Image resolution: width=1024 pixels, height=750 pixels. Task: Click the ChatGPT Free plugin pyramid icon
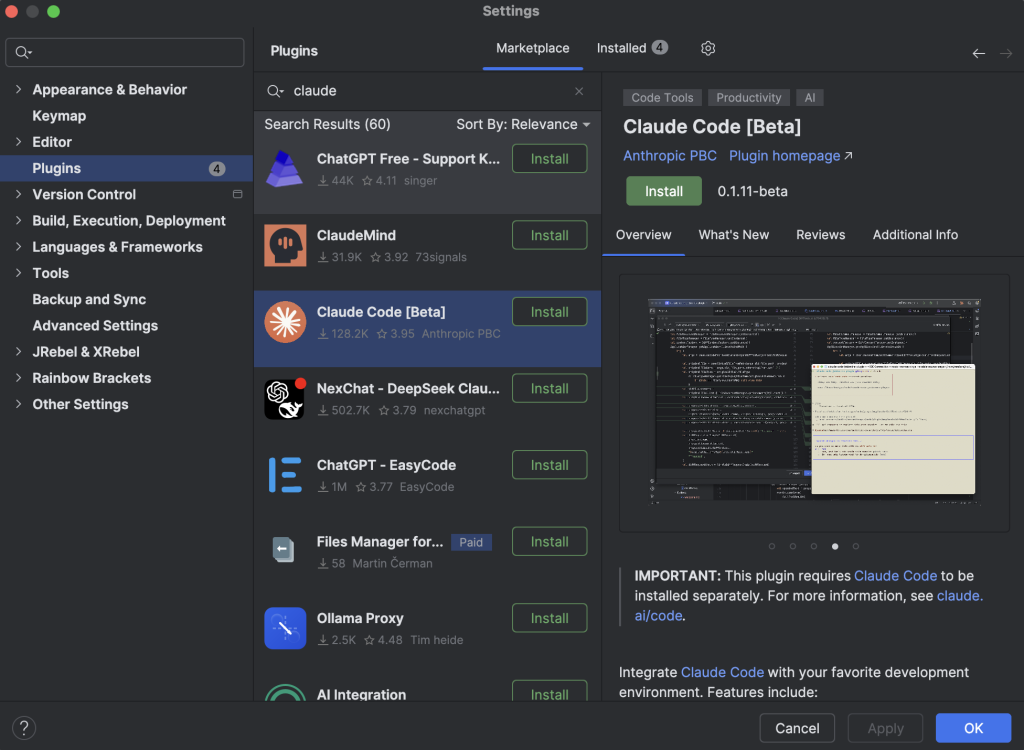coord(285,169)
